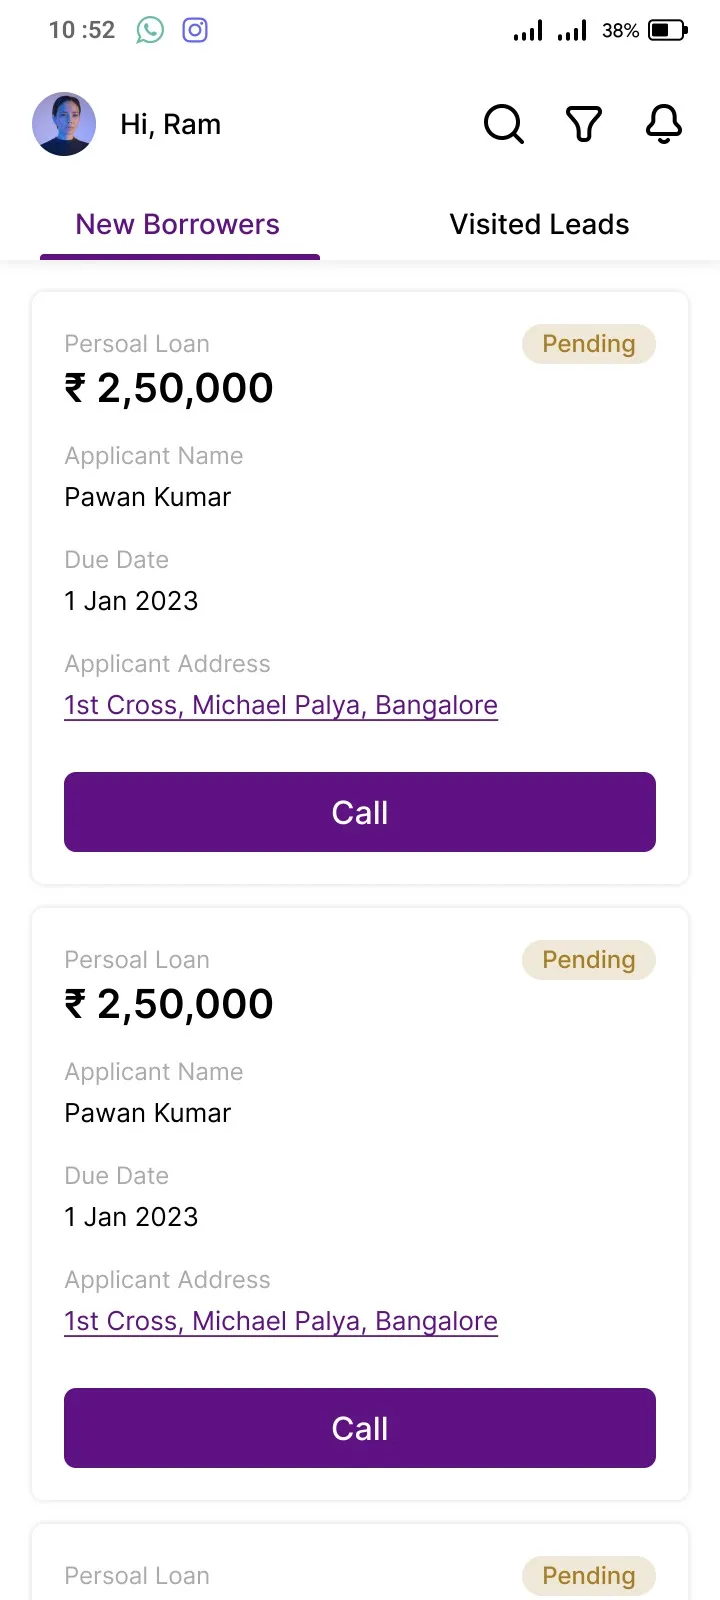Open second applicant's Michael Palya address link
The width and height of the screenshot is (720, 1600).
[281, 1321]
